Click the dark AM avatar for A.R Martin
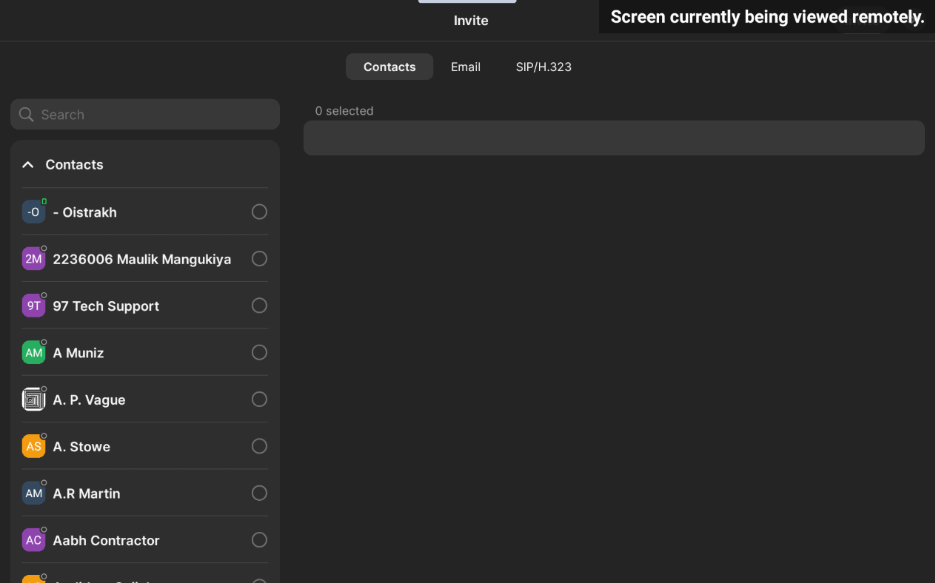Image resolution: width=936 pixels, height=583 pixels. click(x=33, y=493)
